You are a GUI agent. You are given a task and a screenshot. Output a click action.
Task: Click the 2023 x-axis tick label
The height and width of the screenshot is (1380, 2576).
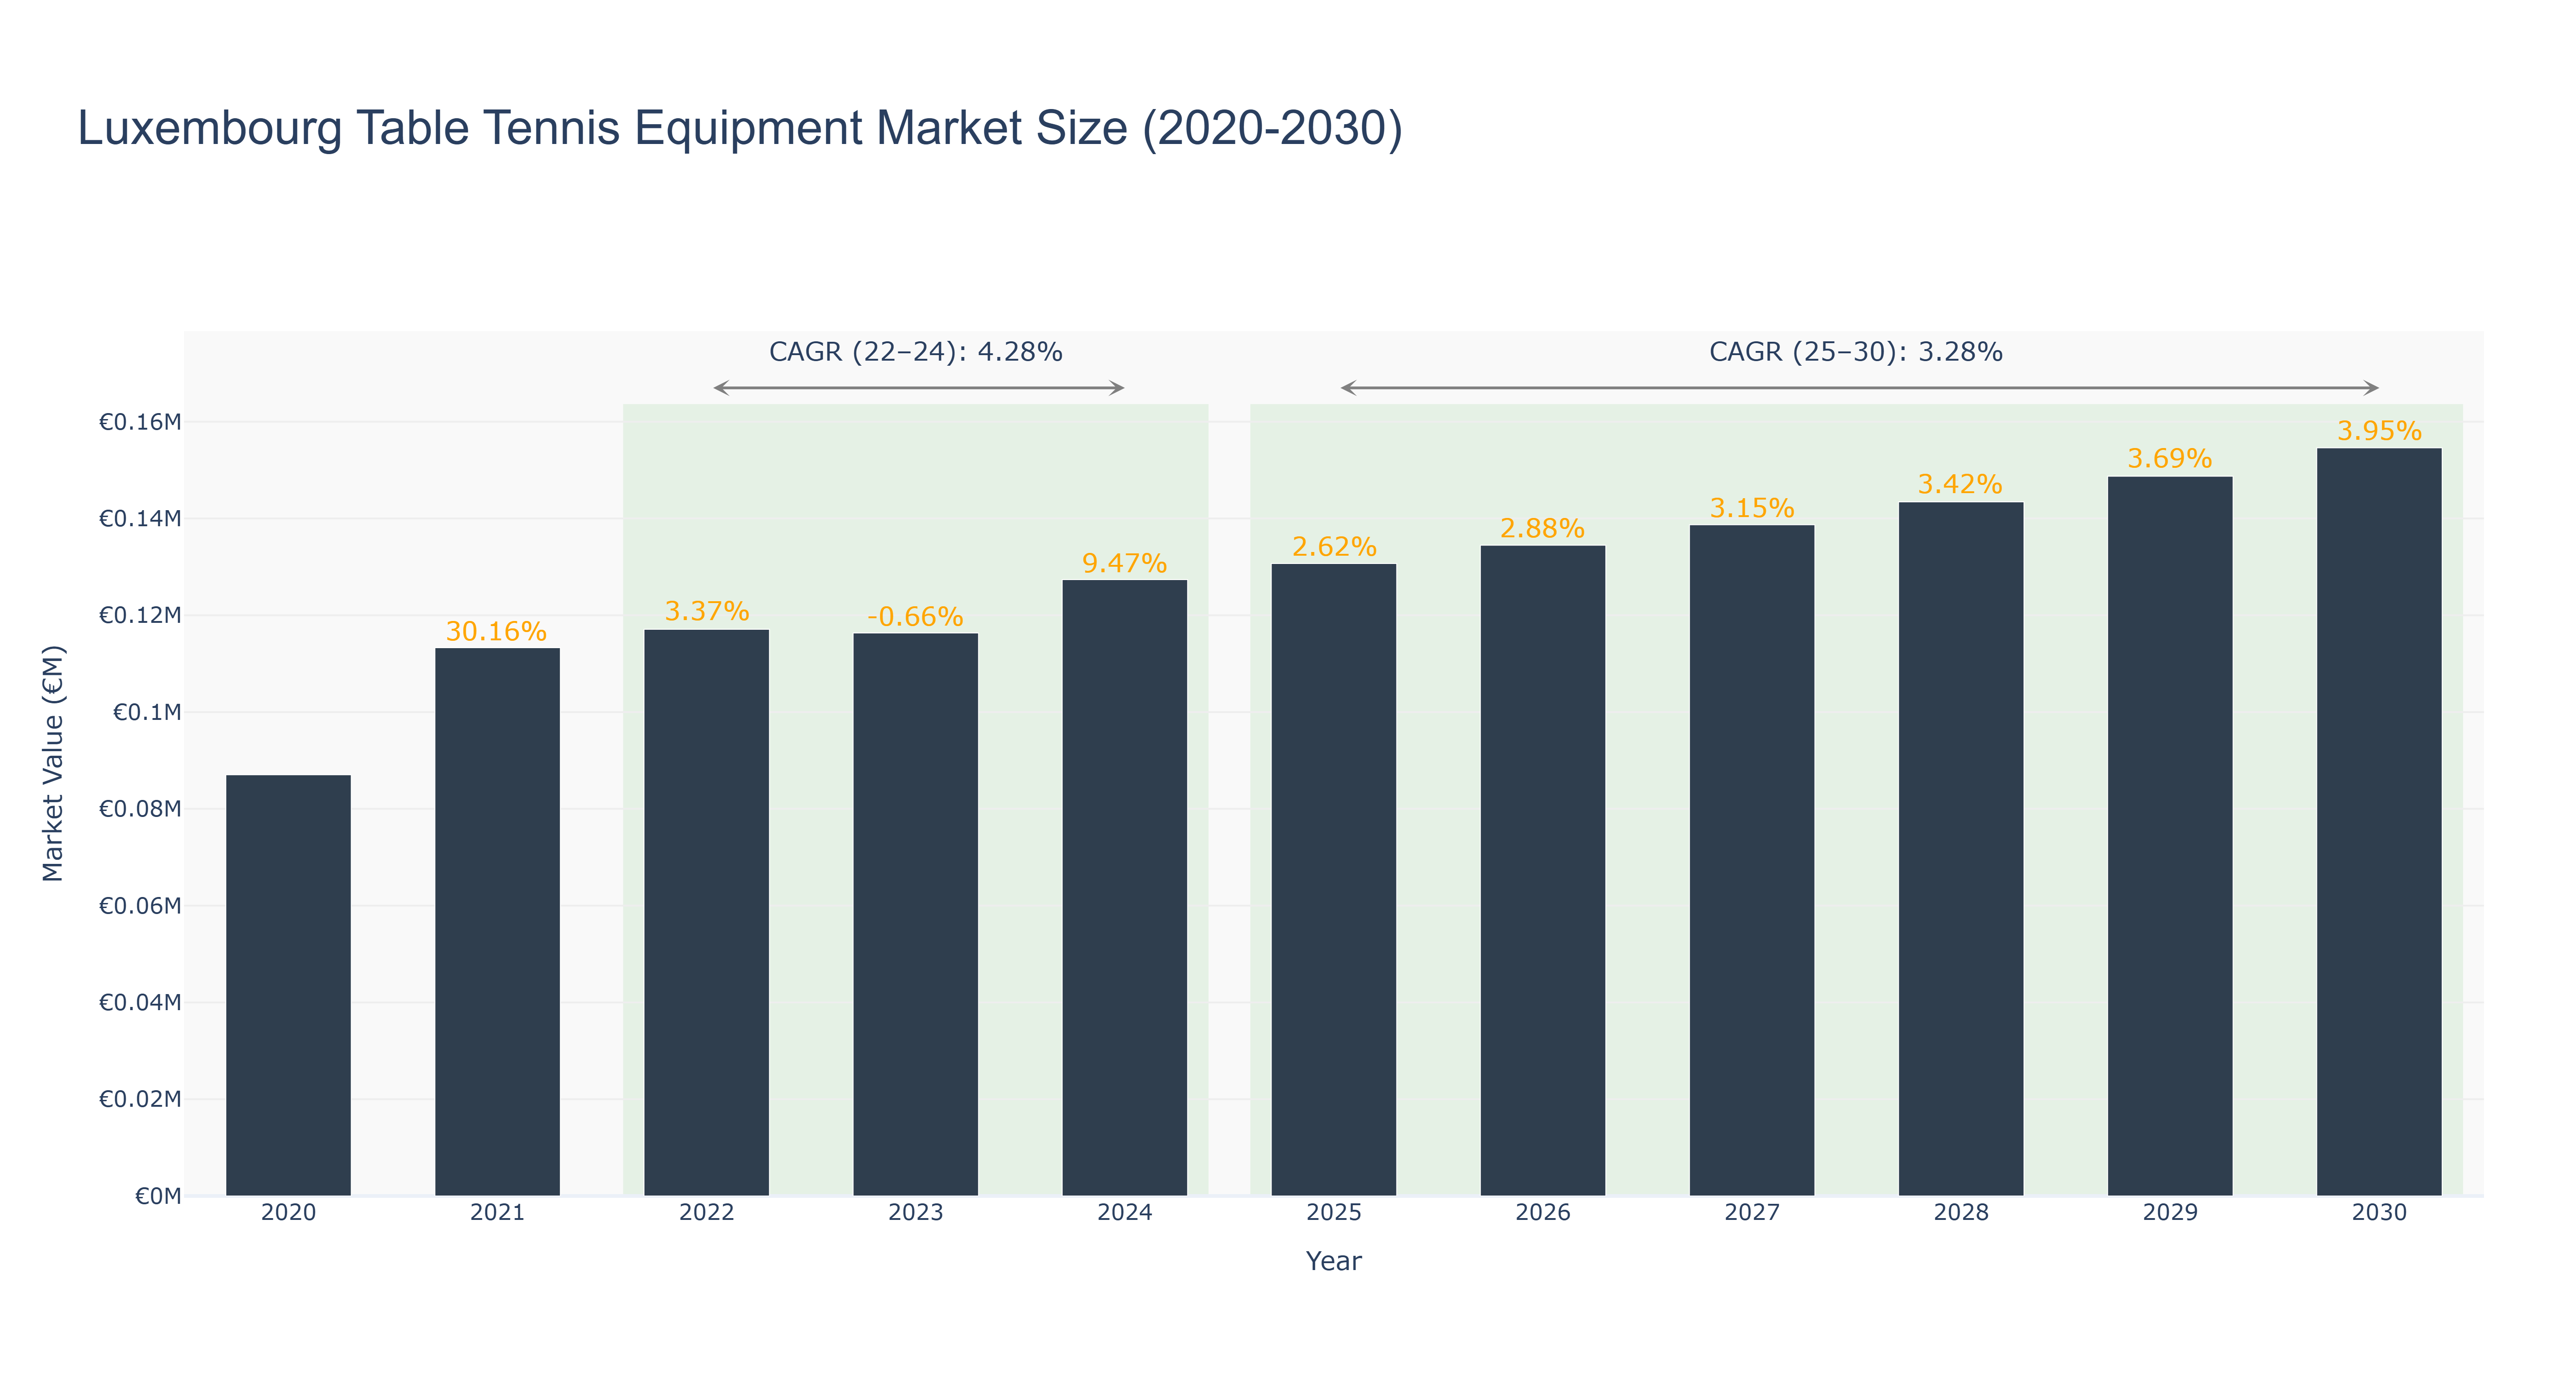click(915, 1213)
